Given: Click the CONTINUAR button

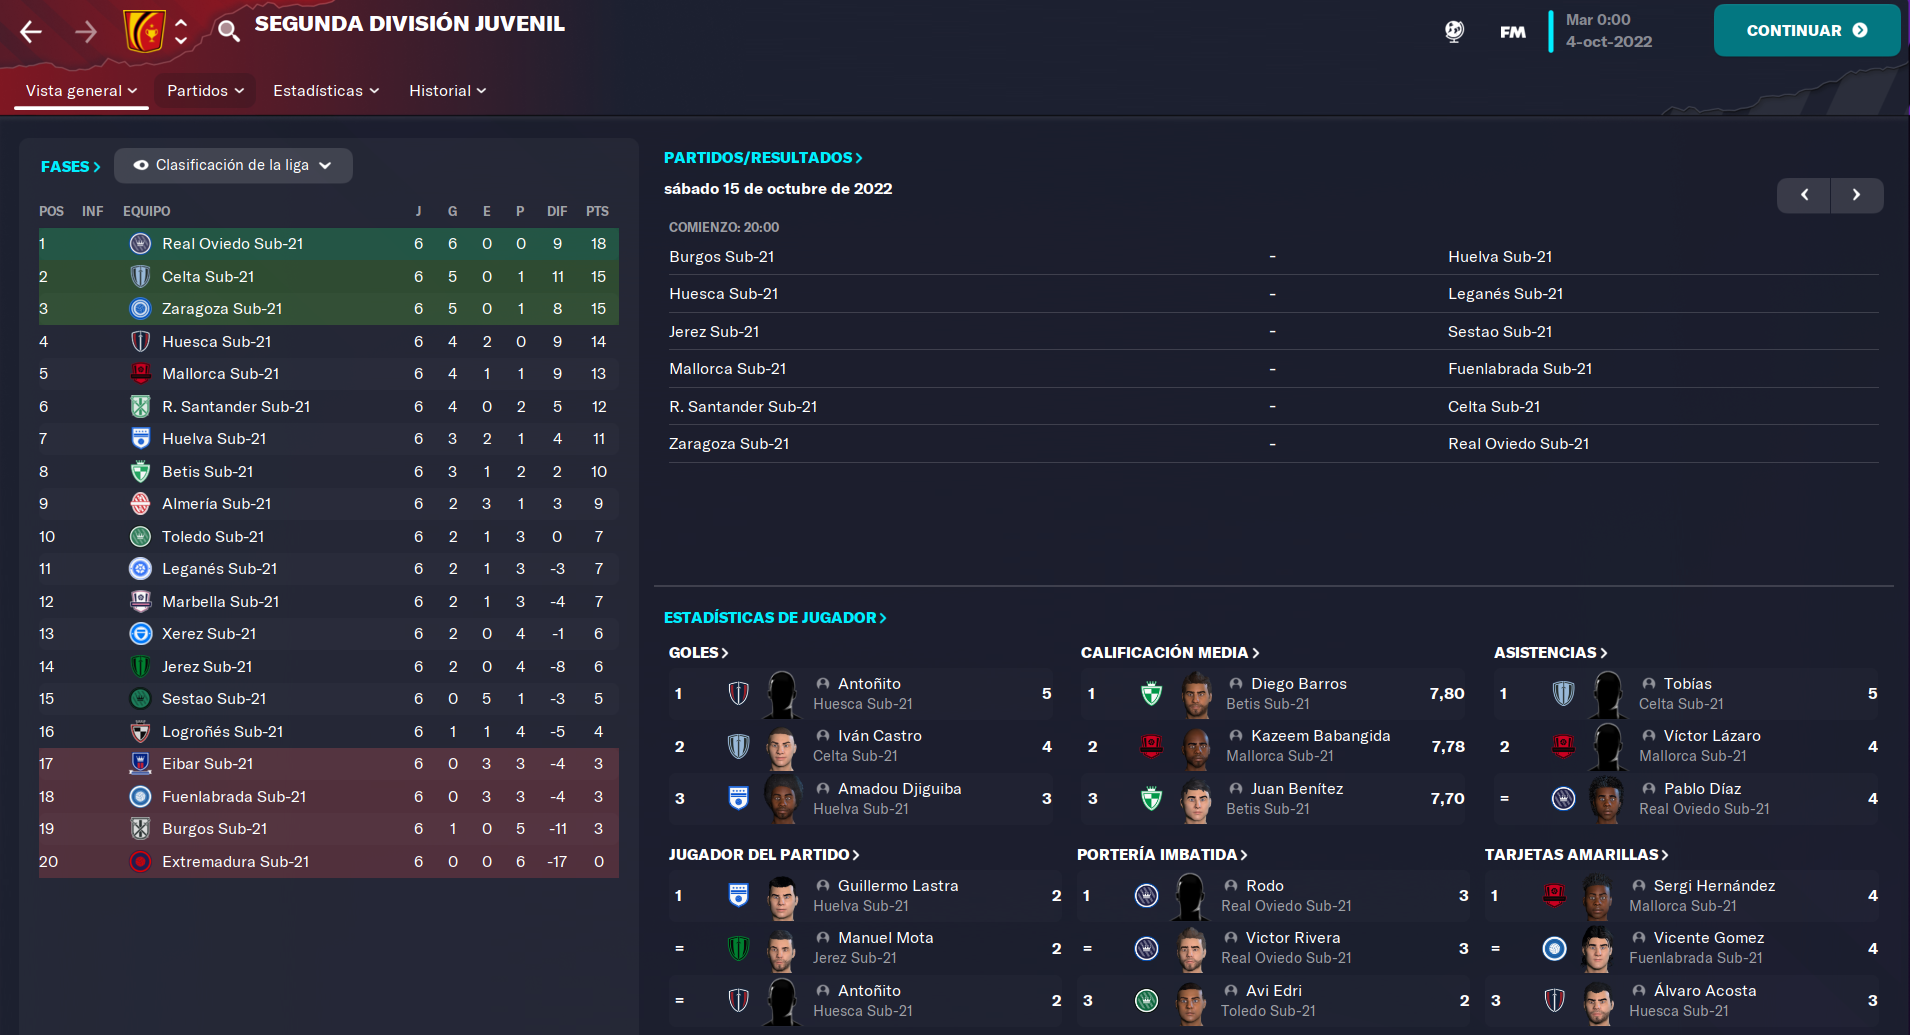Looking at the screenshot, I should [1806, 31].
